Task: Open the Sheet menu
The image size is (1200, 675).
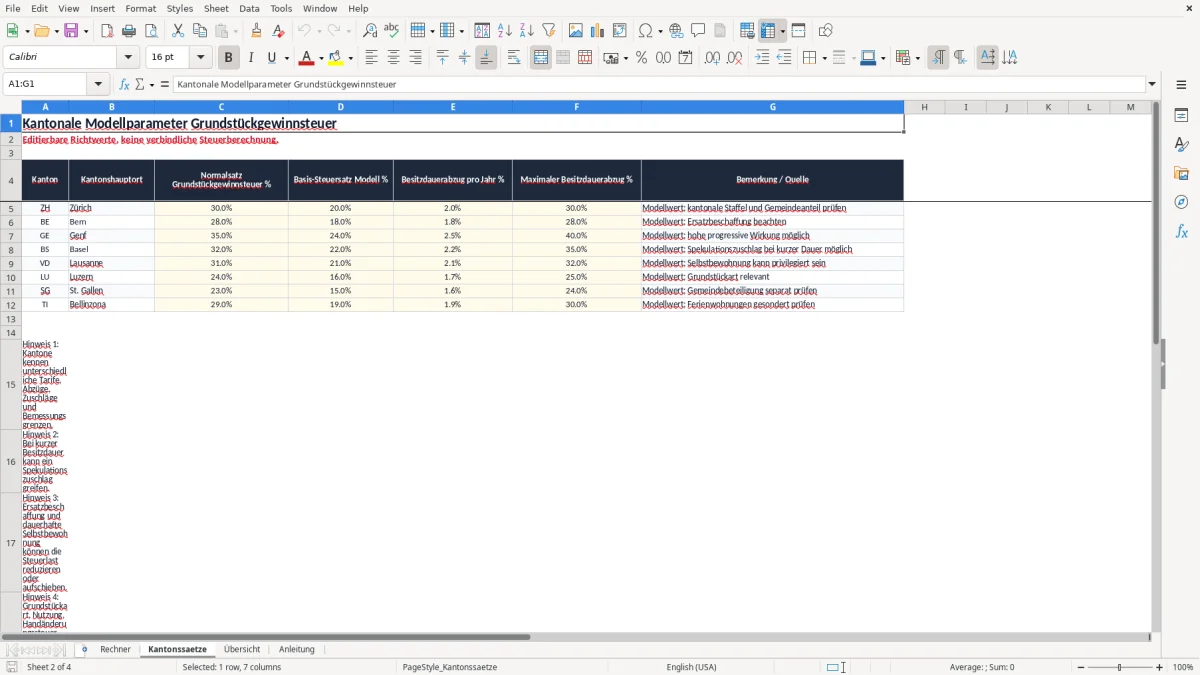Action: click(216, 8)
